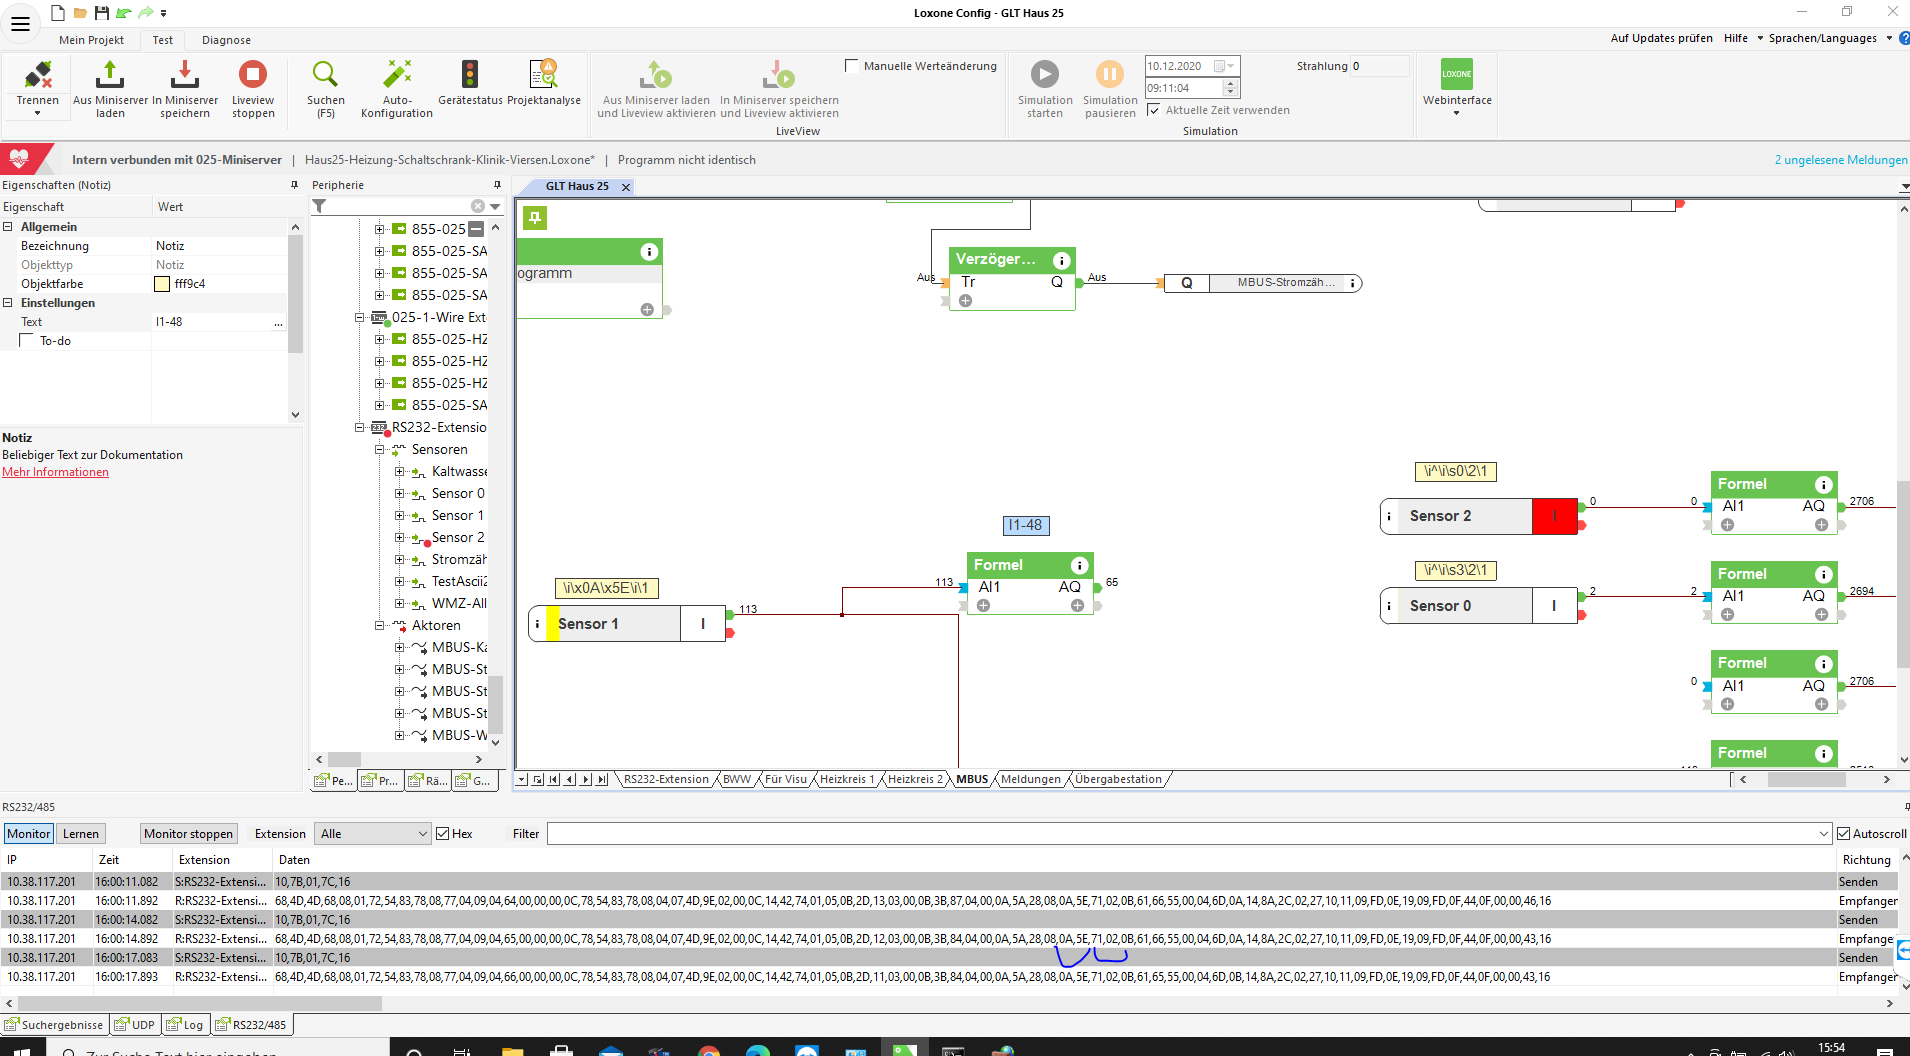Open the Projektanalyse tool

click(x=543, y=76)
